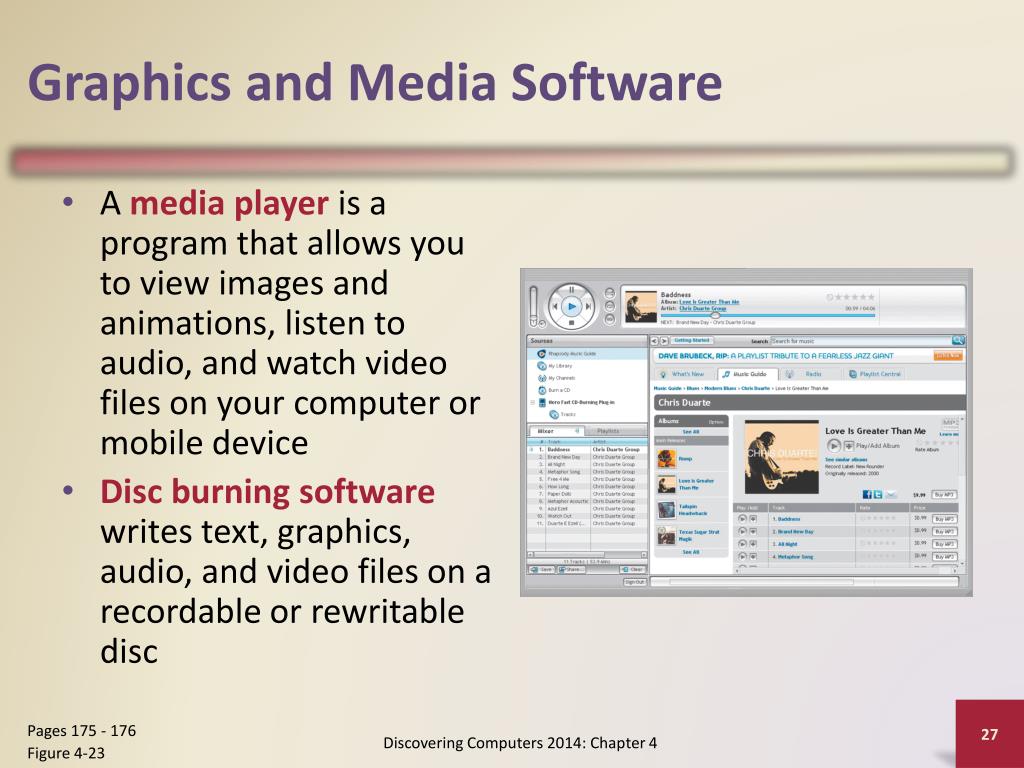
Task: Click the See similar albums link
Action: (846, 460)
